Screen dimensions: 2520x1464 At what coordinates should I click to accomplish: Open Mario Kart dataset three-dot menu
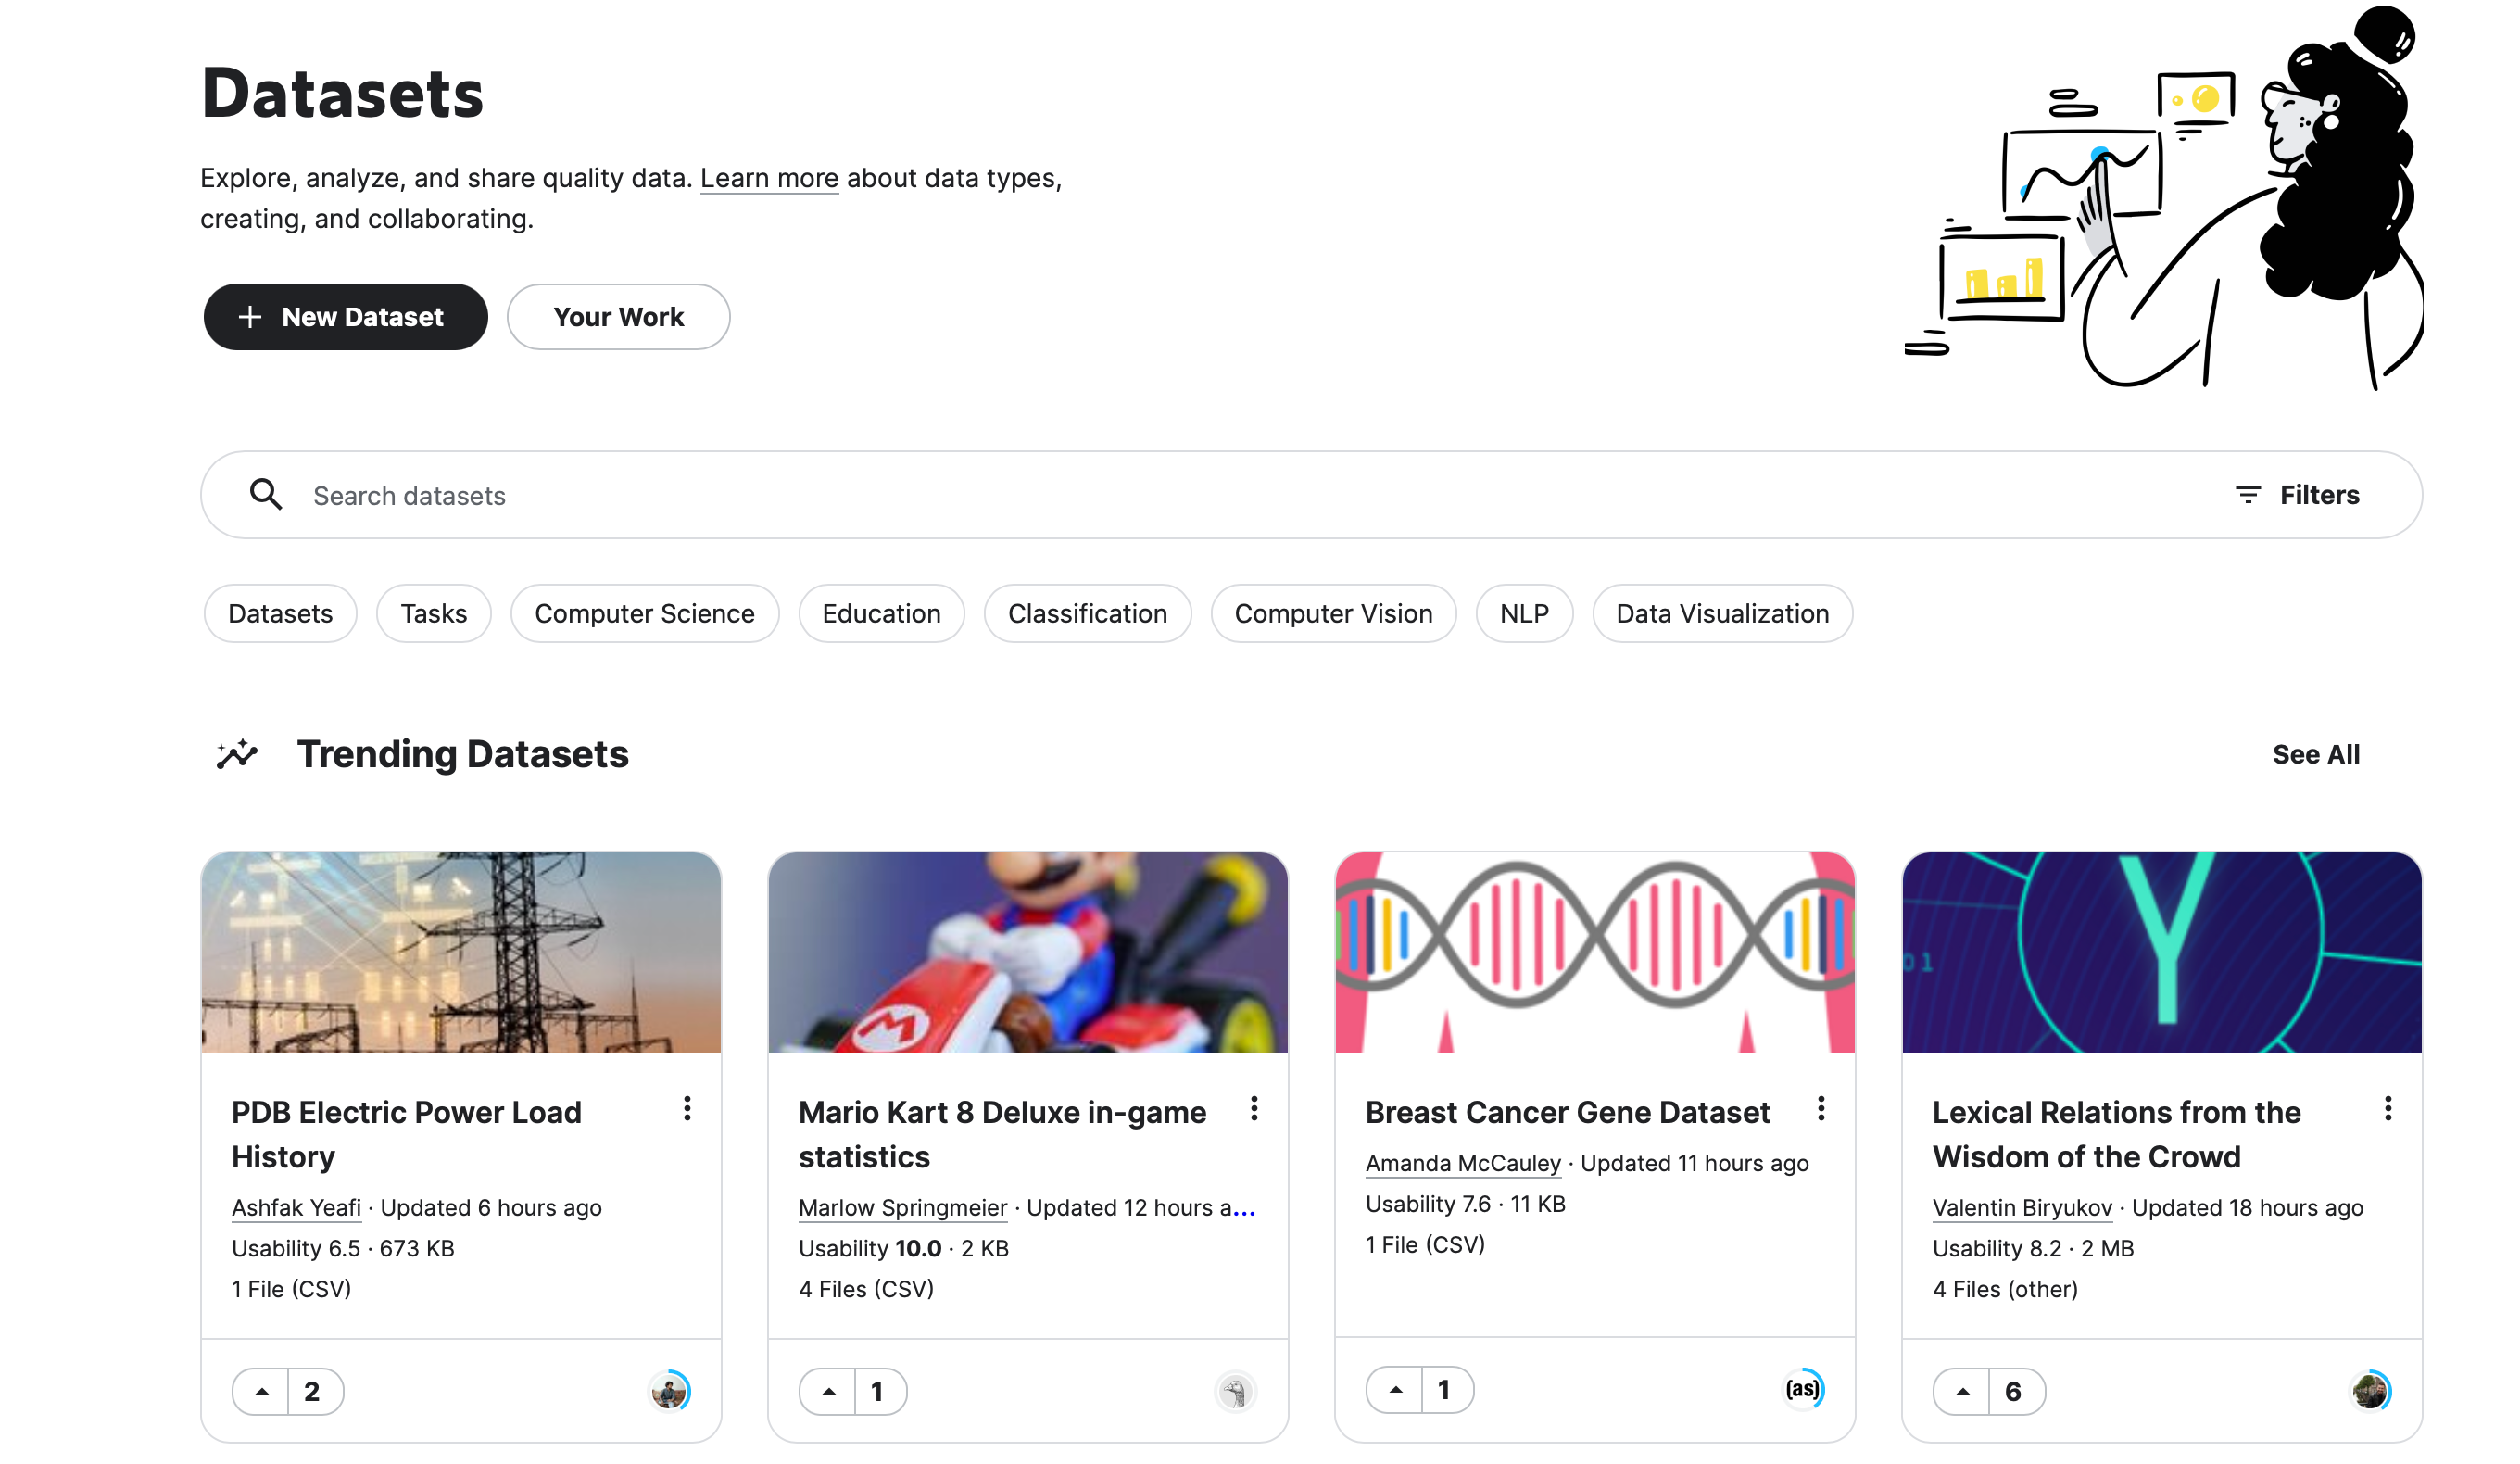click(1254, 1108)
